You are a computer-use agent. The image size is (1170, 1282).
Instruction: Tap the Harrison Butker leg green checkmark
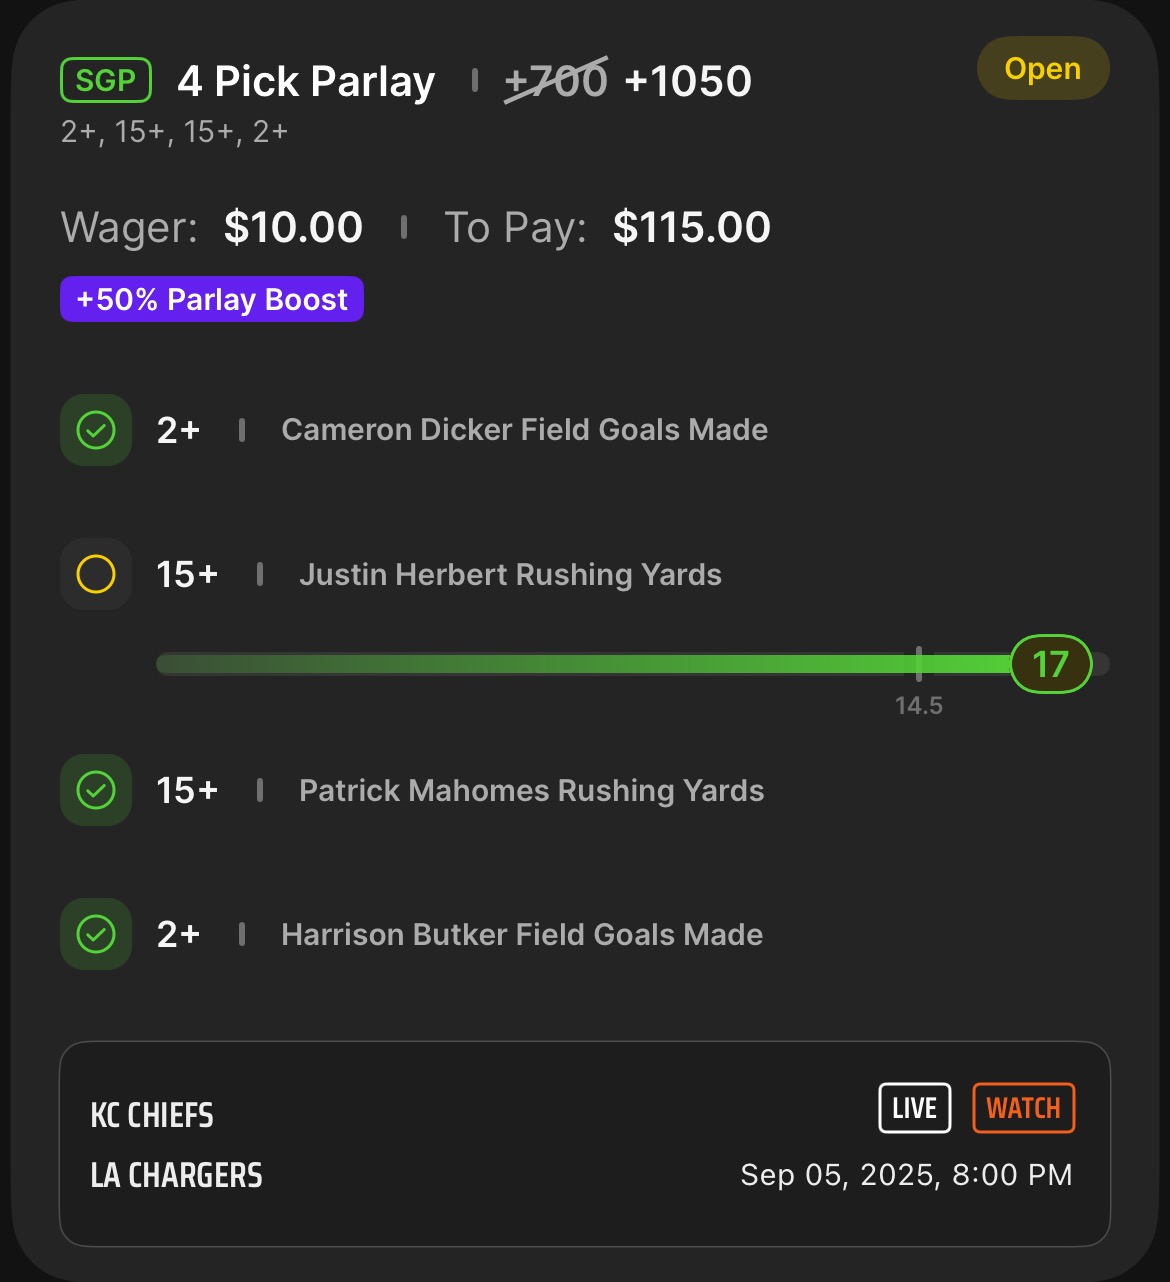(x=96, y=934)
